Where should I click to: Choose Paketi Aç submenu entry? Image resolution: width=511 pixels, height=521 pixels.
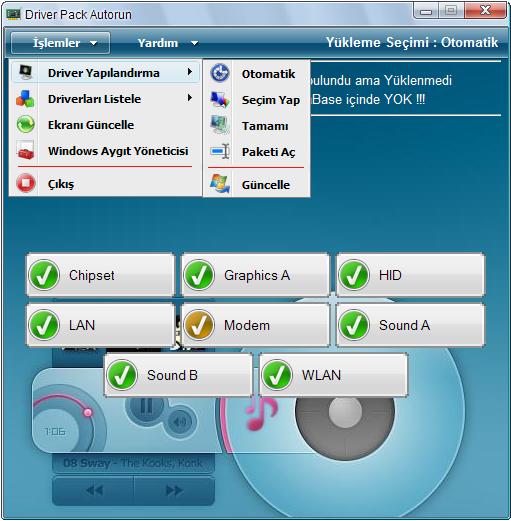(x=257, y=152)
